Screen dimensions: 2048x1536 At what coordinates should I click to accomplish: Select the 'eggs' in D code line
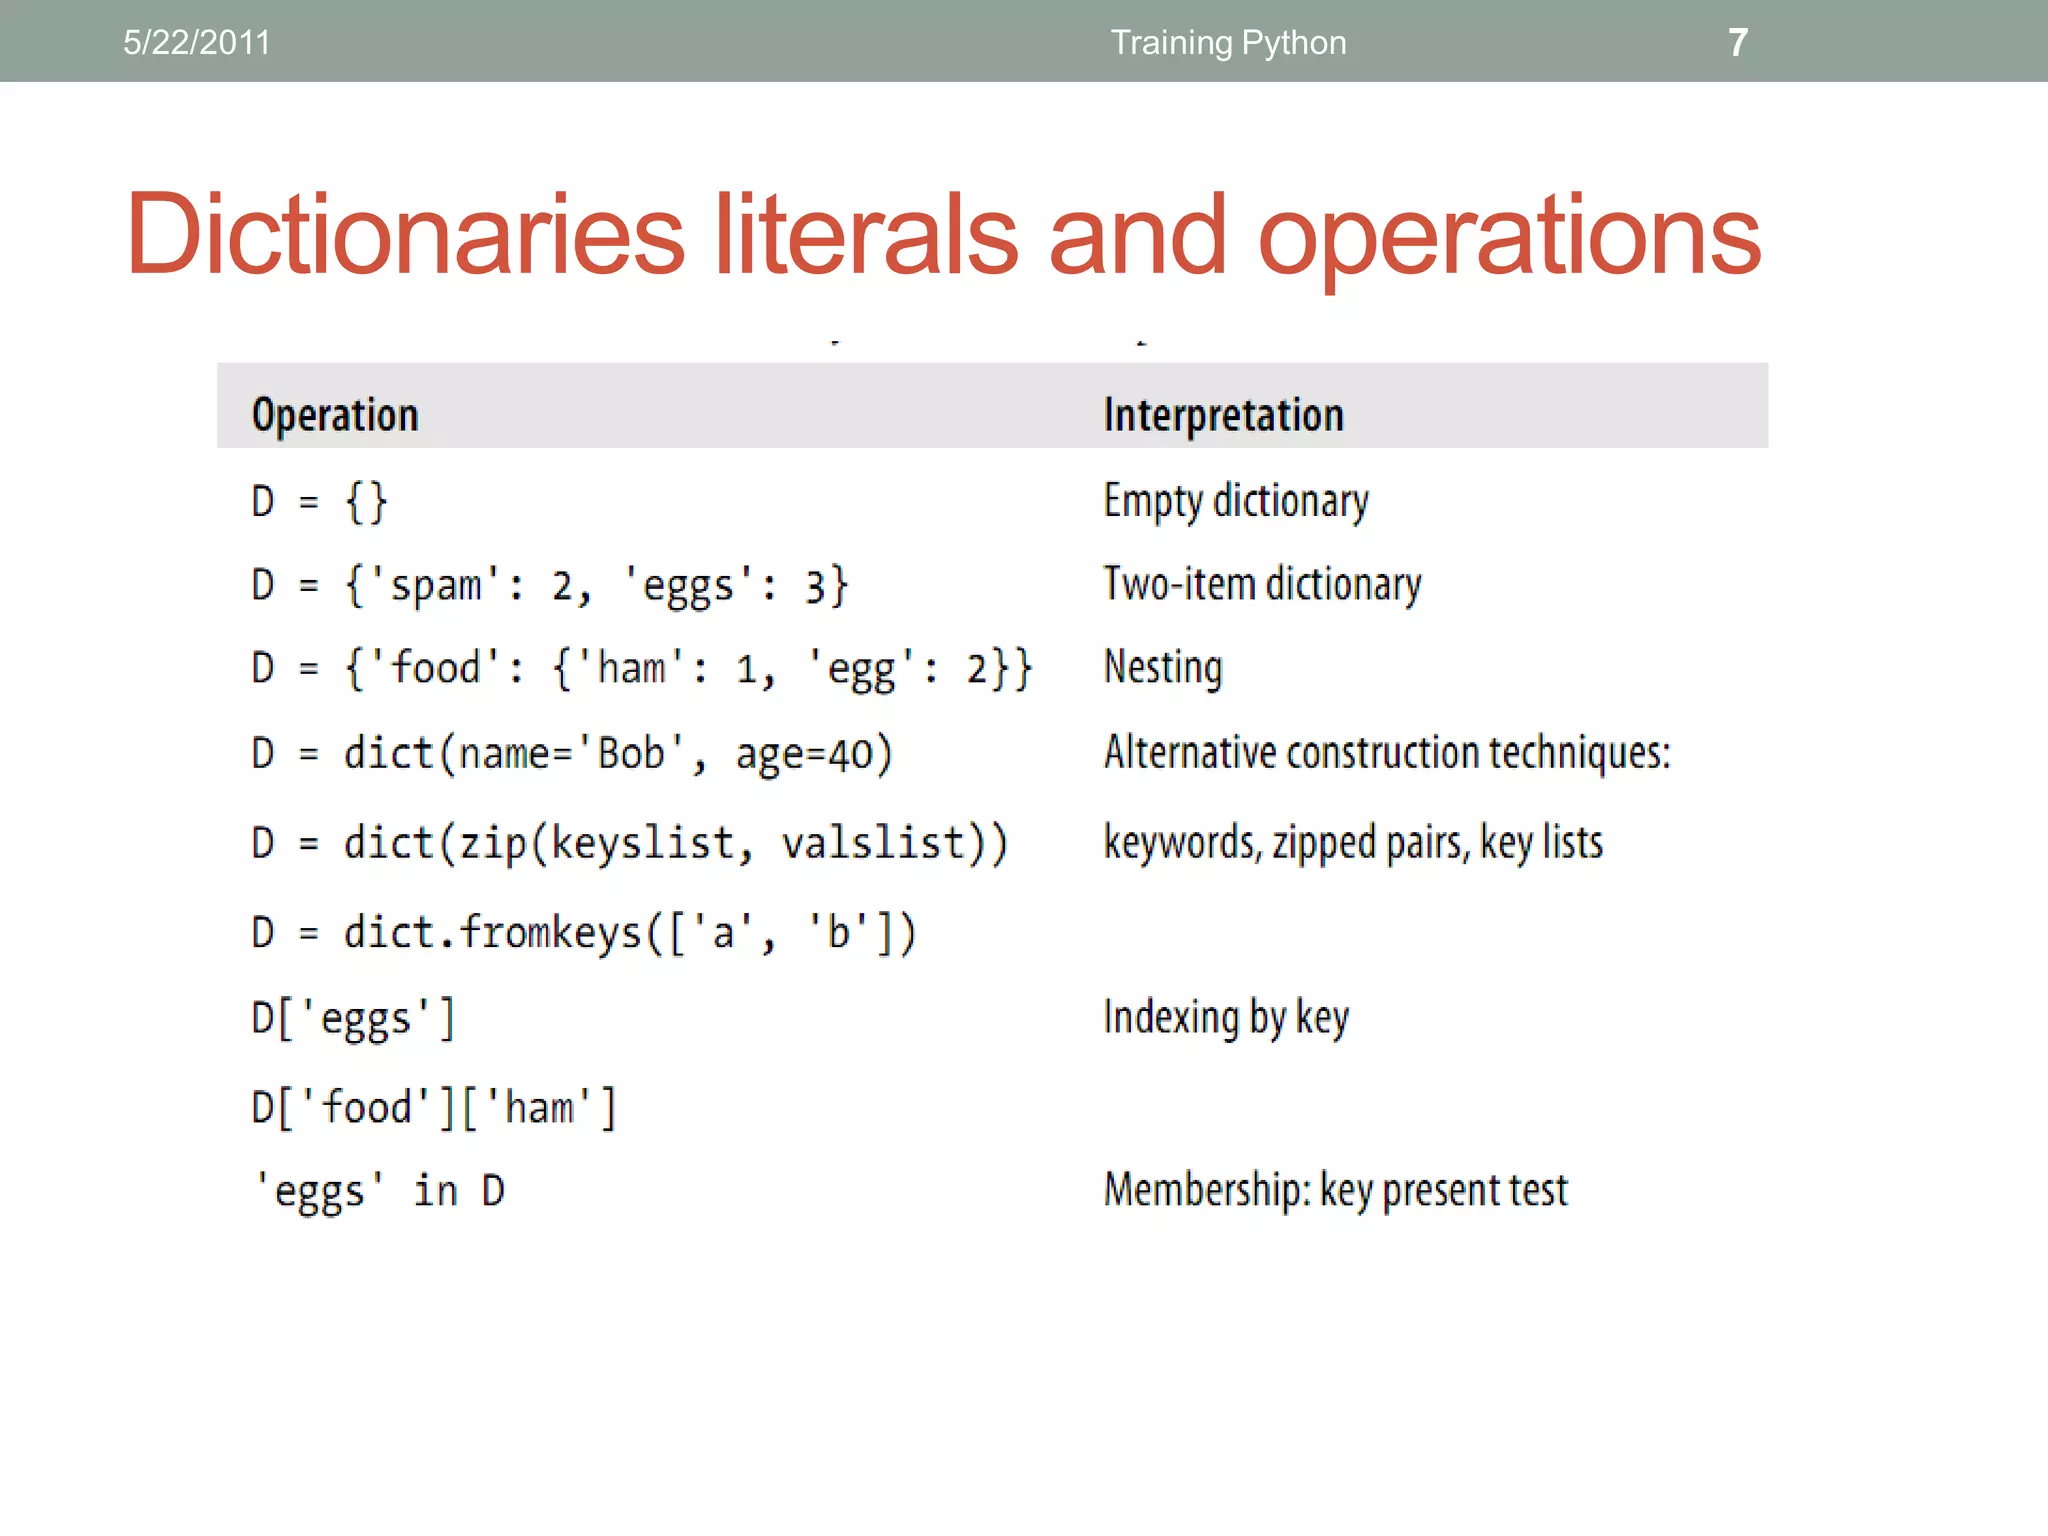tap(379, 1192)
